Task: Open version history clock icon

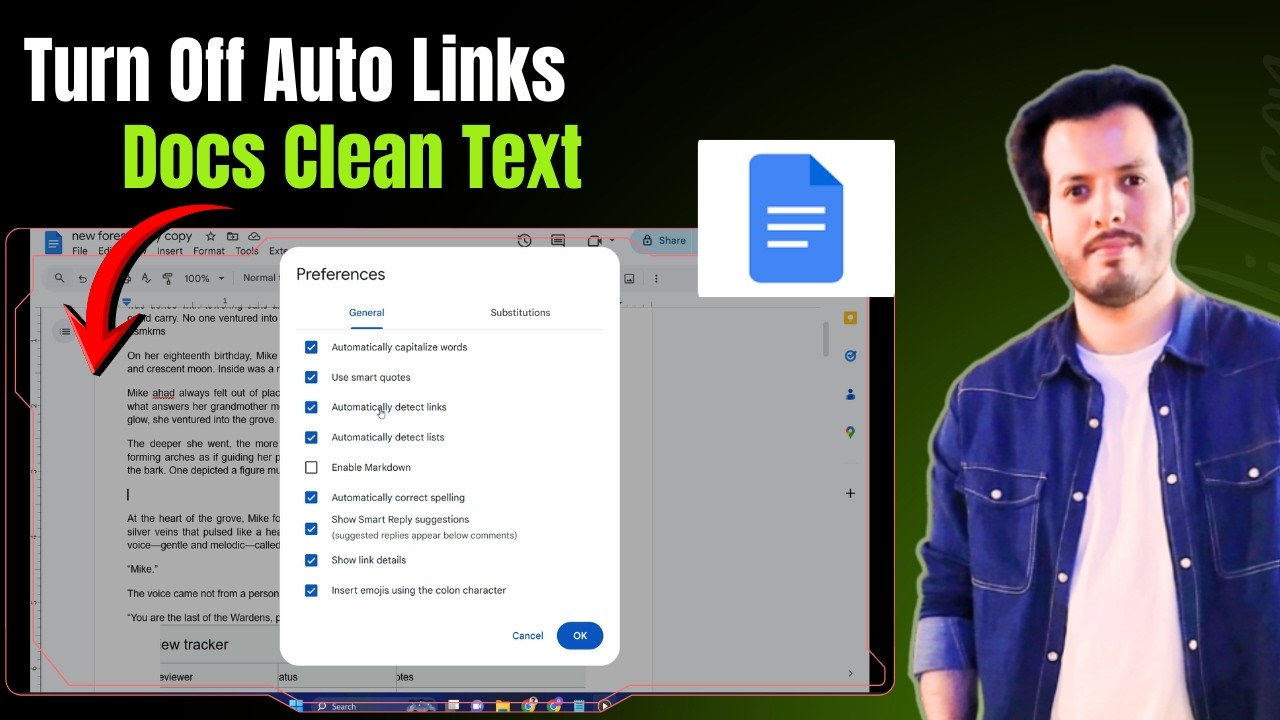Action: pyautogui.click(x=524, y=240)
